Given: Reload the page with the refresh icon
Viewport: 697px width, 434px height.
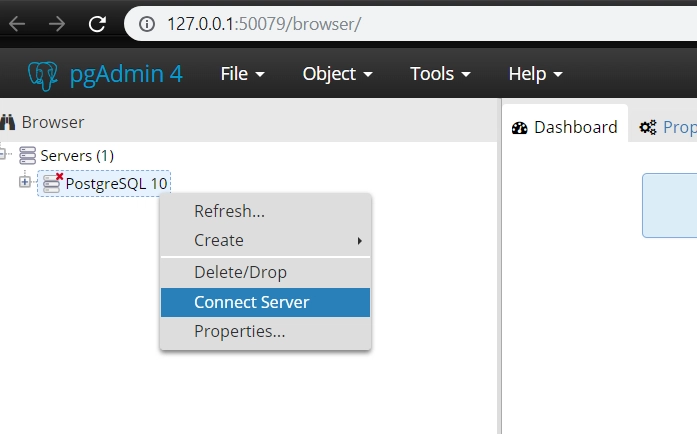Looking at the screenshot, I should coord(97,24).
